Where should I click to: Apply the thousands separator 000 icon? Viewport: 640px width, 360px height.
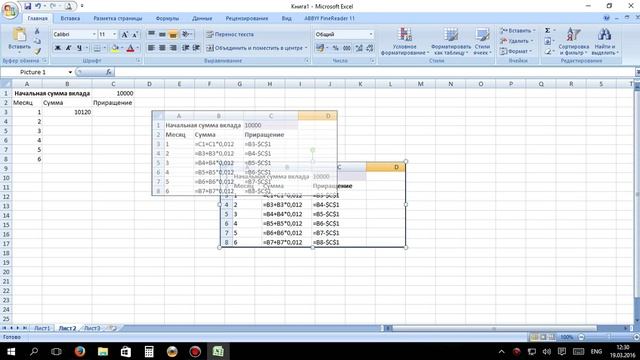pyautogui.click(x=347, y=48)
